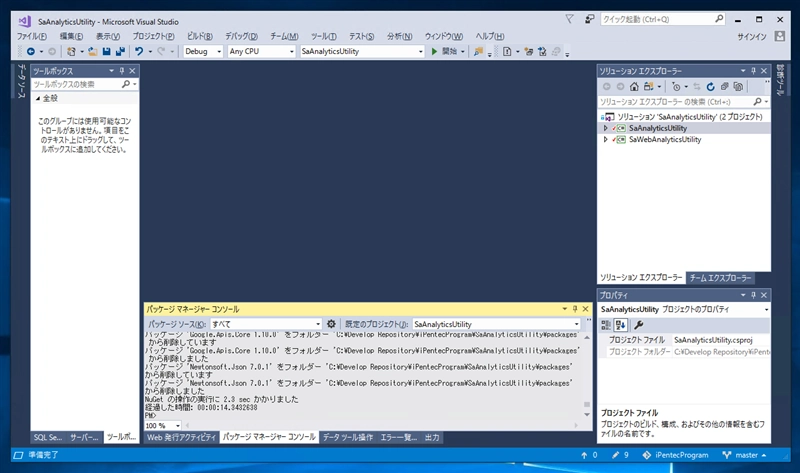This screenshot has width=800, height=473.
Task: Click the Home icon in Solution Explorer
Action: coord(634,86)
